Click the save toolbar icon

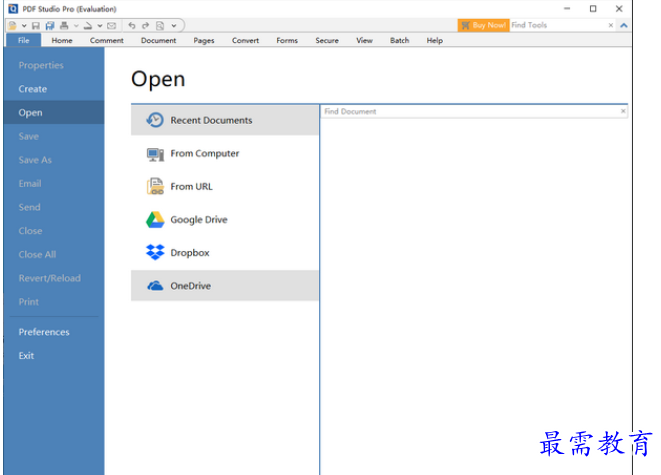(36, 26)
